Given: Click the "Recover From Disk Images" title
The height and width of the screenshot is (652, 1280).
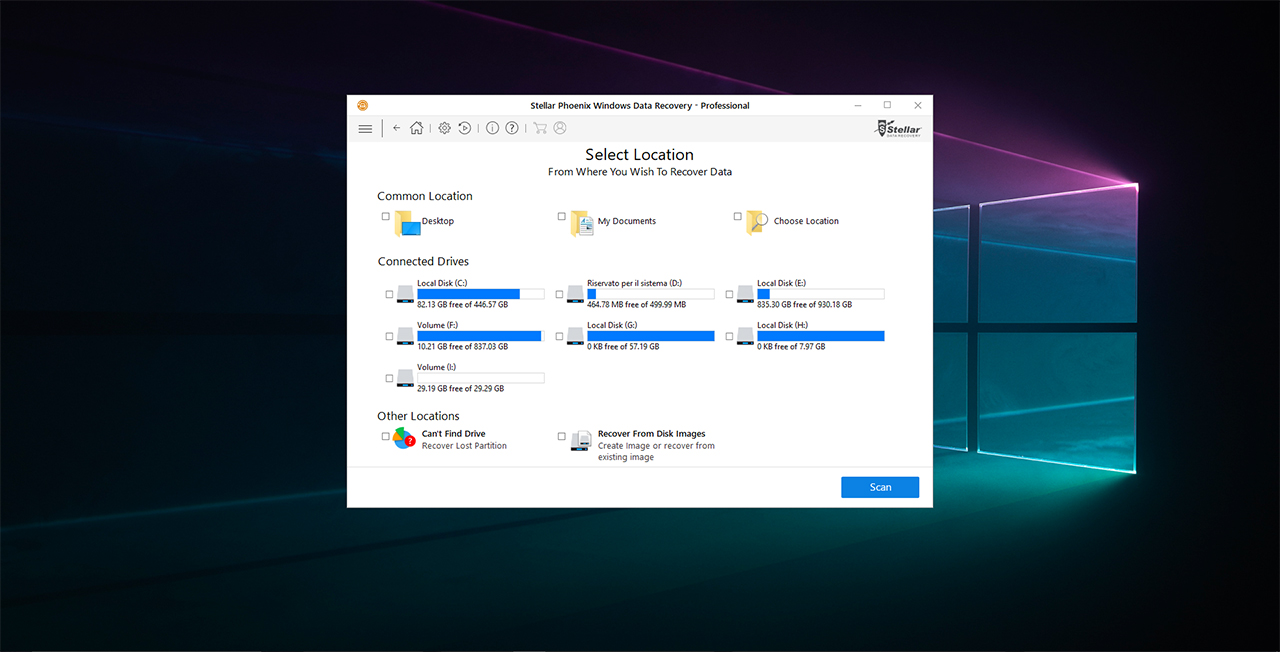Looking at the screenshot, I should [652, 434].
